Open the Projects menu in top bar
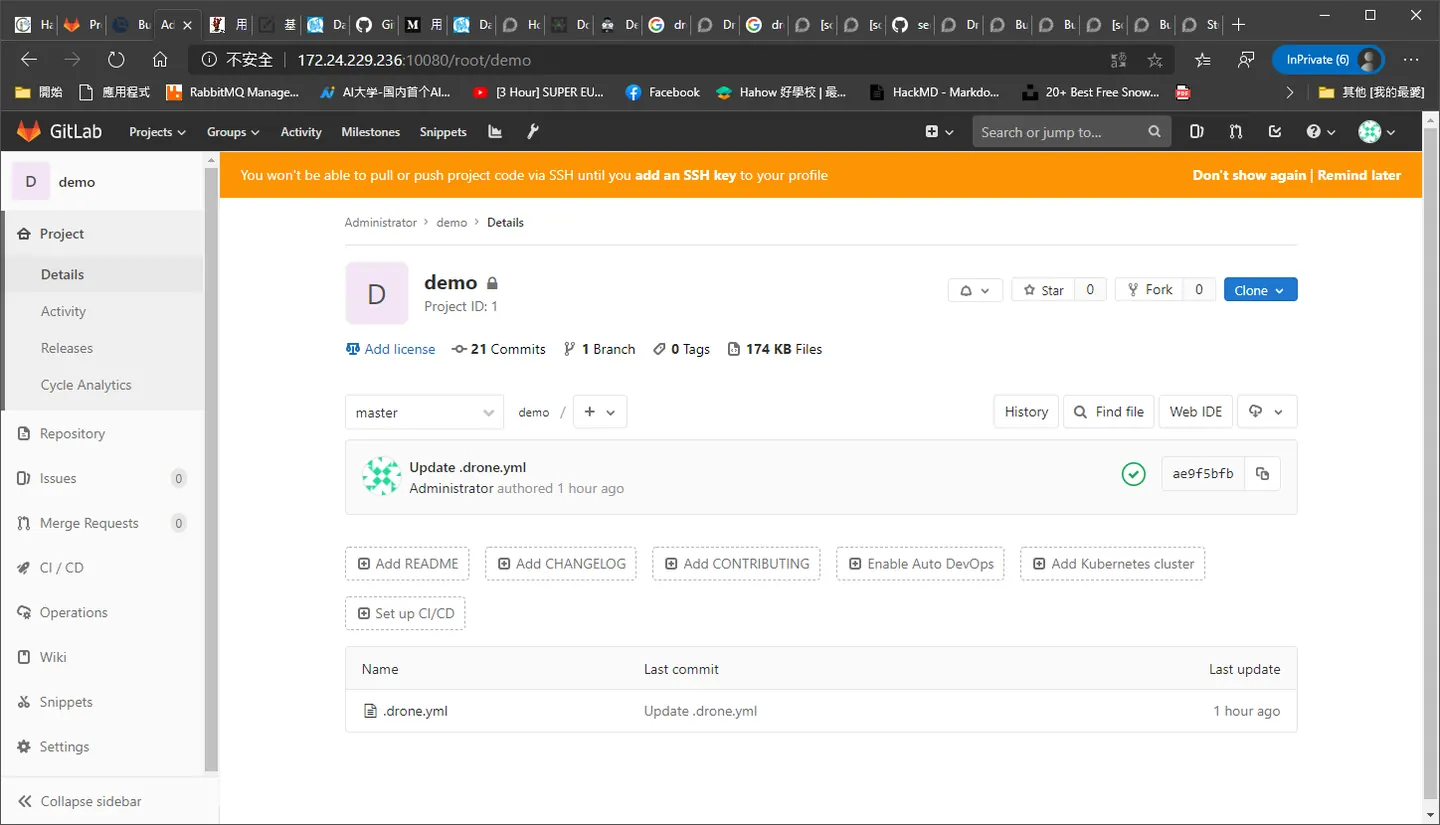The image size is (1440, 825). [x=157, y=132]
